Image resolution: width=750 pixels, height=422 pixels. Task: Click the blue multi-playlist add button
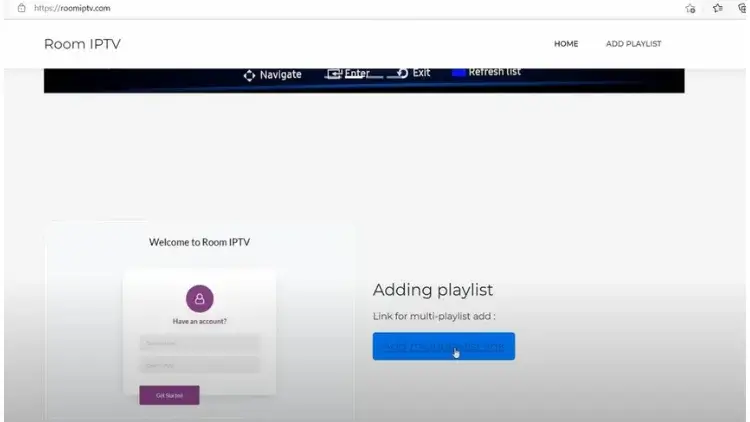click(x=443, y=346)
